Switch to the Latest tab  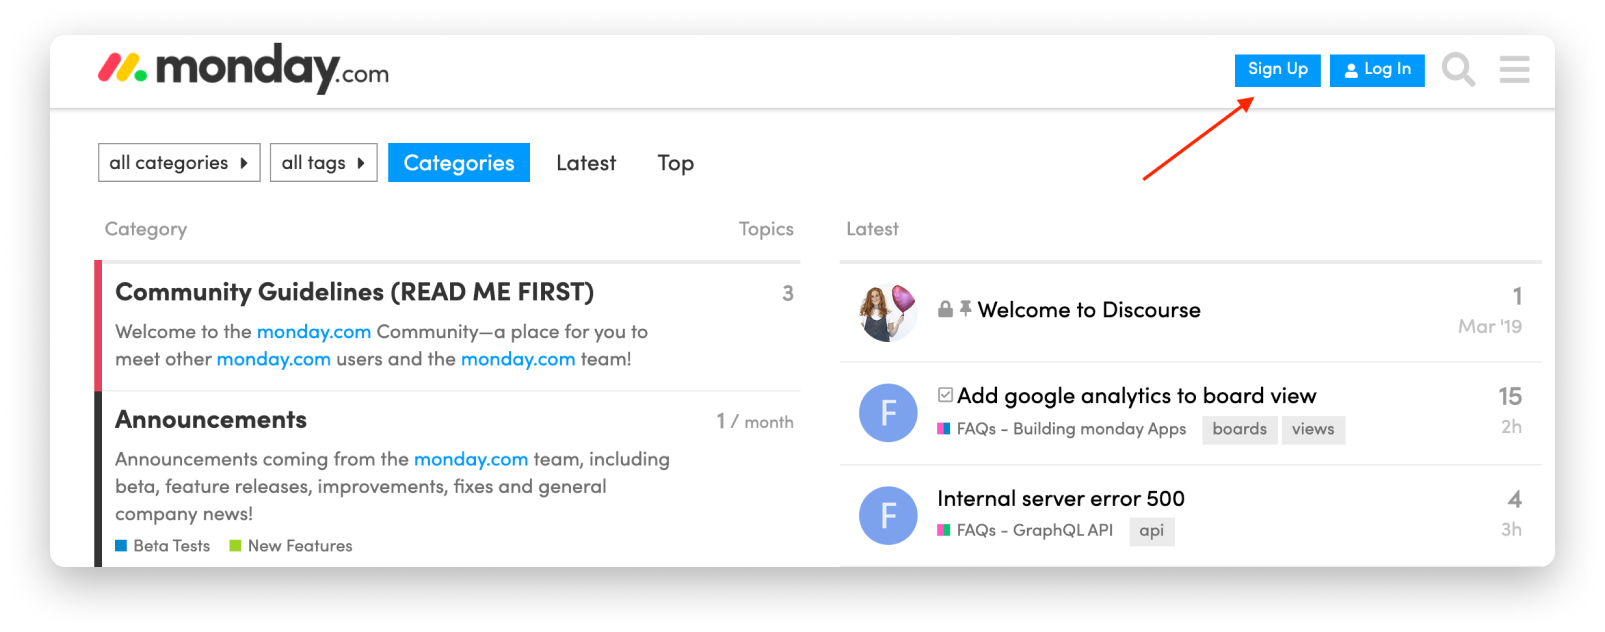(x=586, y=163)
